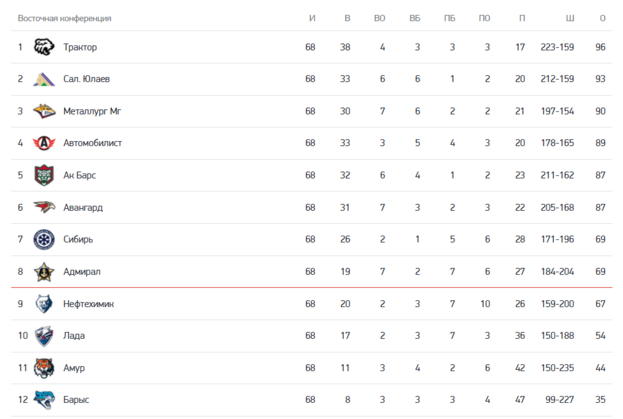Viewport: 623px width, 419px height.
Task: Open the Трактор team name link
Action: (x=80, y=47)
